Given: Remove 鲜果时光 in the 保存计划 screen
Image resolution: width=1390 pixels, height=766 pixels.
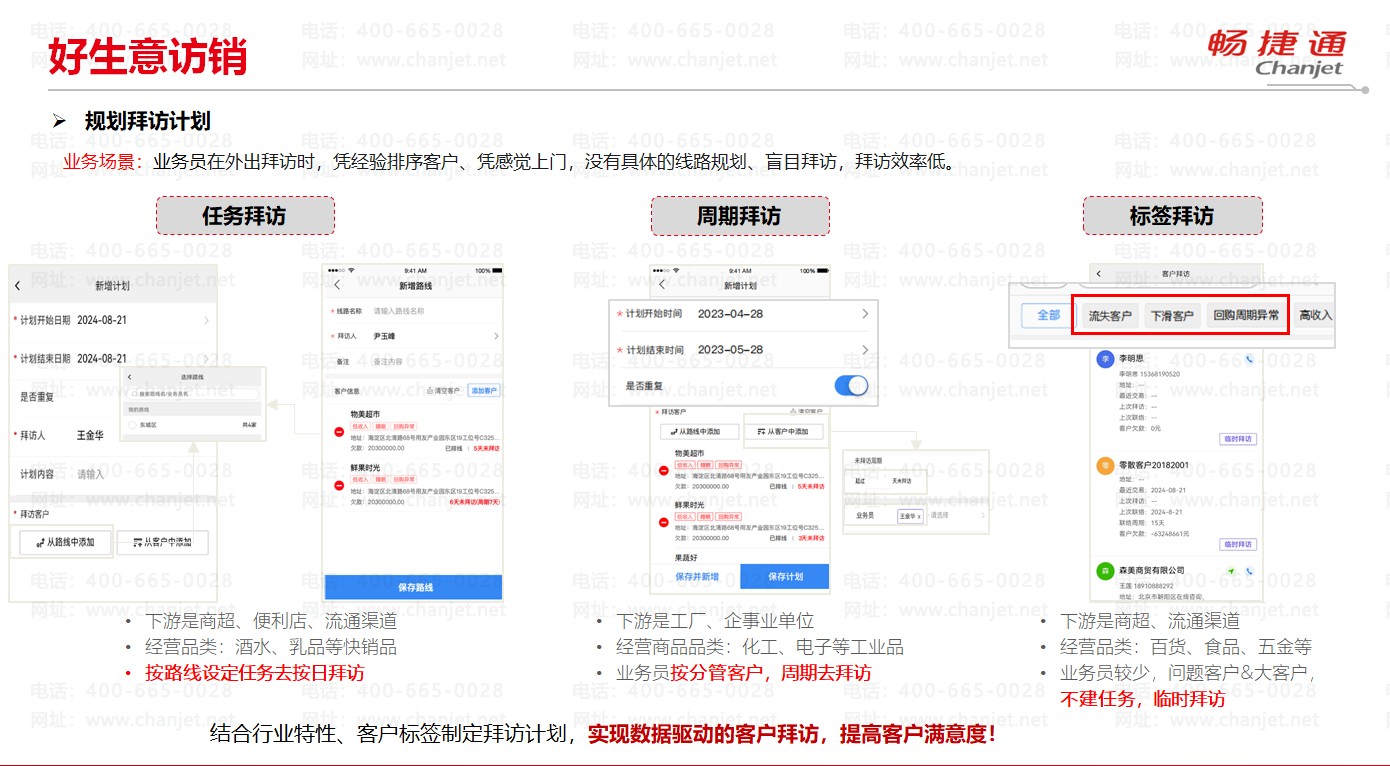Looking at the screenshot, I should 664,522.
